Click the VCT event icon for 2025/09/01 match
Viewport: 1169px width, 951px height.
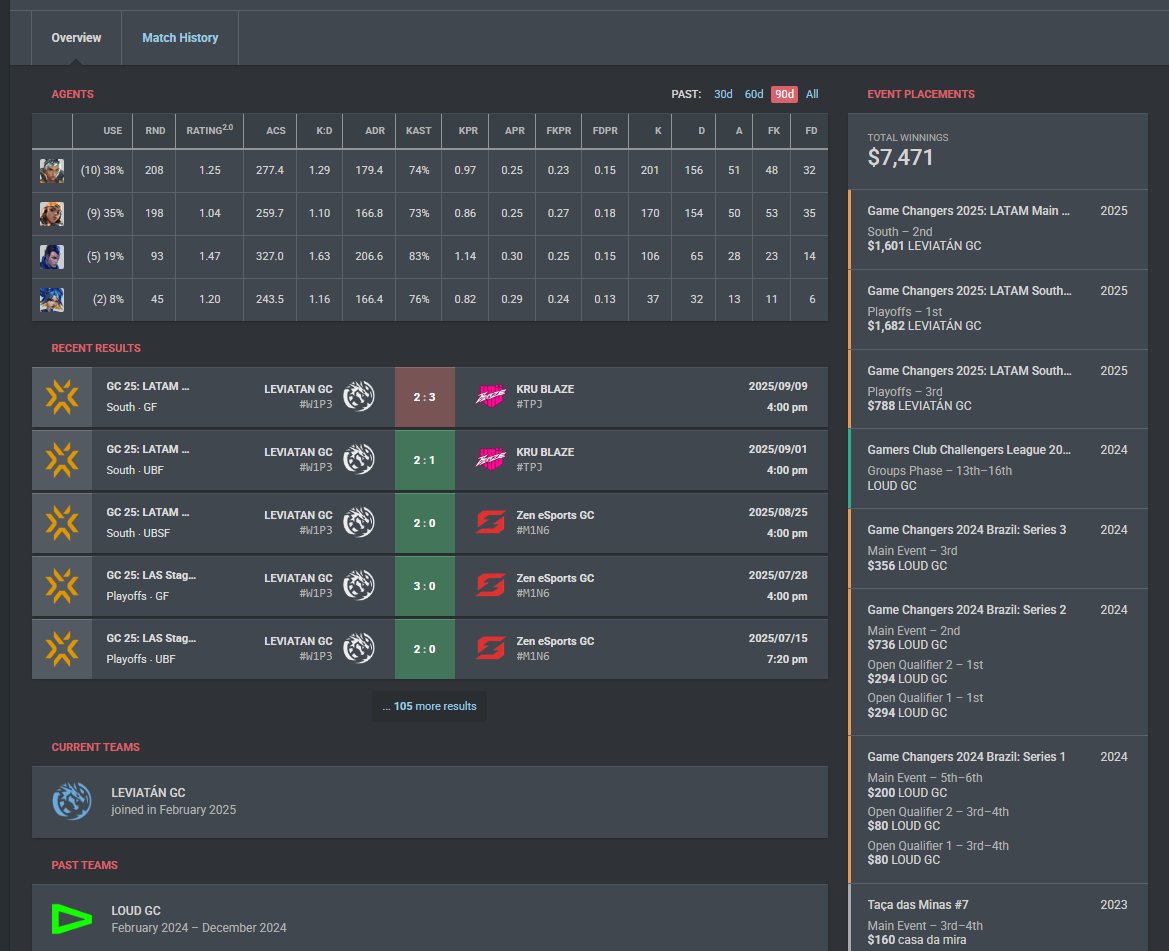pyautogui.click(x=62, y=460)
